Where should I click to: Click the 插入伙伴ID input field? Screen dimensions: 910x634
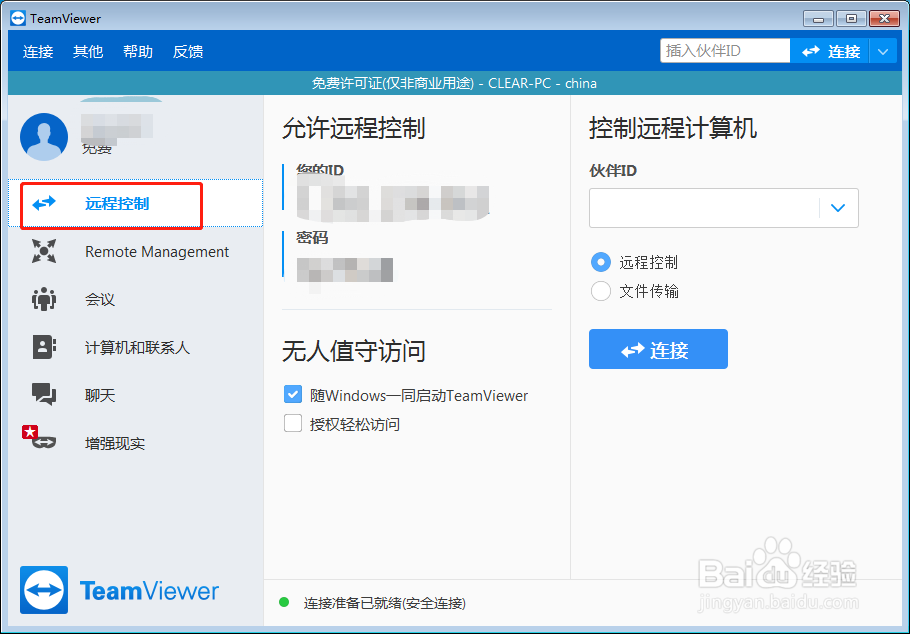point(725,51)
